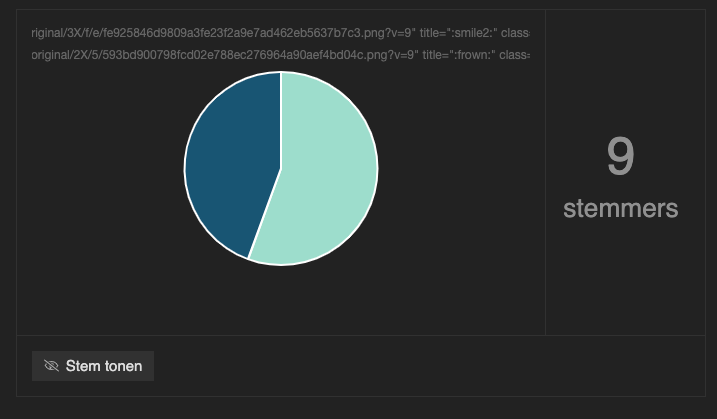Click the large number 9
This screenshot has height=419, width=717.
[621, 156]
